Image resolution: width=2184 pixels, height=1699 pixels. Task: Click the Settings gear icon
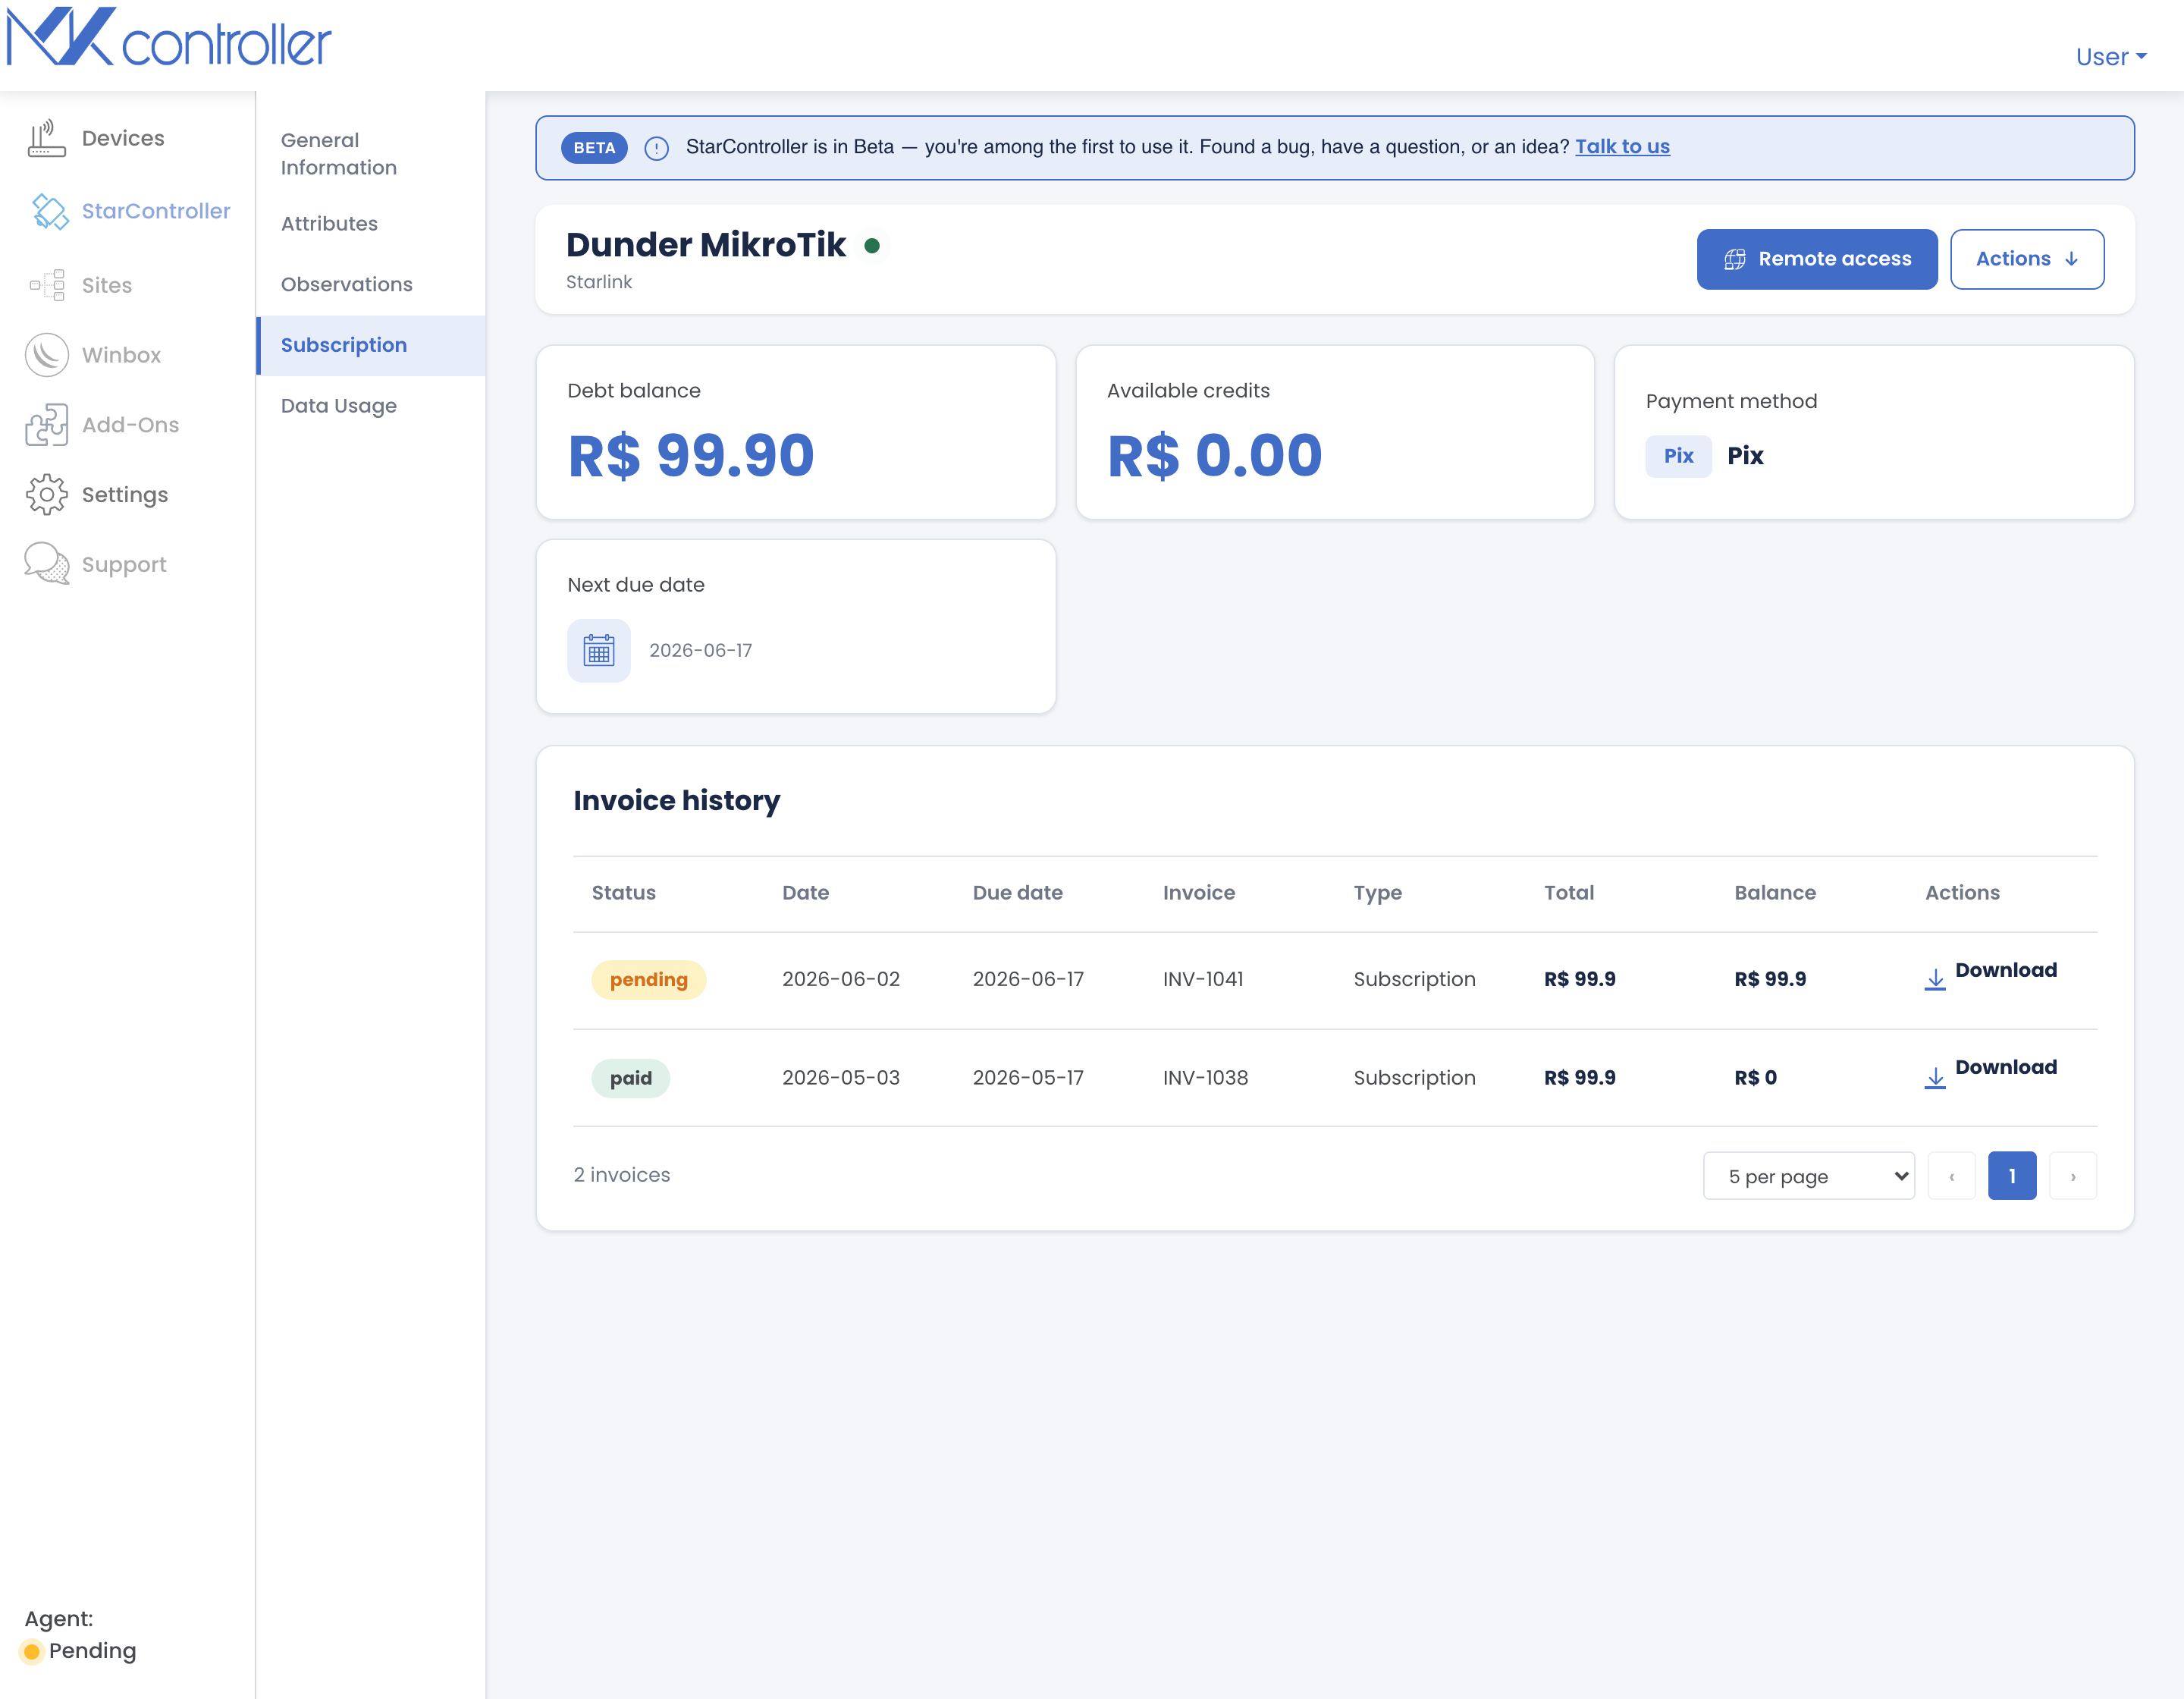coord(46,495)
